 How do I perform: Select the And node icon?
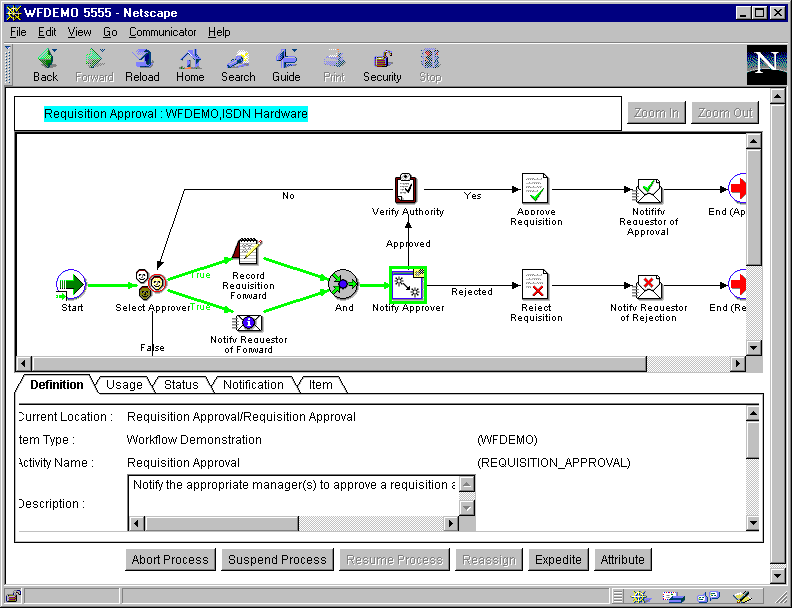(343, 284)
